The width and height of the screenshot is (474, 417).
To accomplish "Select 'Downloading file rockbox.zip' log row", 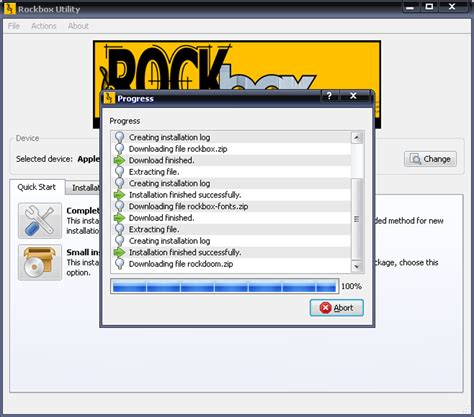I will [x=231, y=149].
